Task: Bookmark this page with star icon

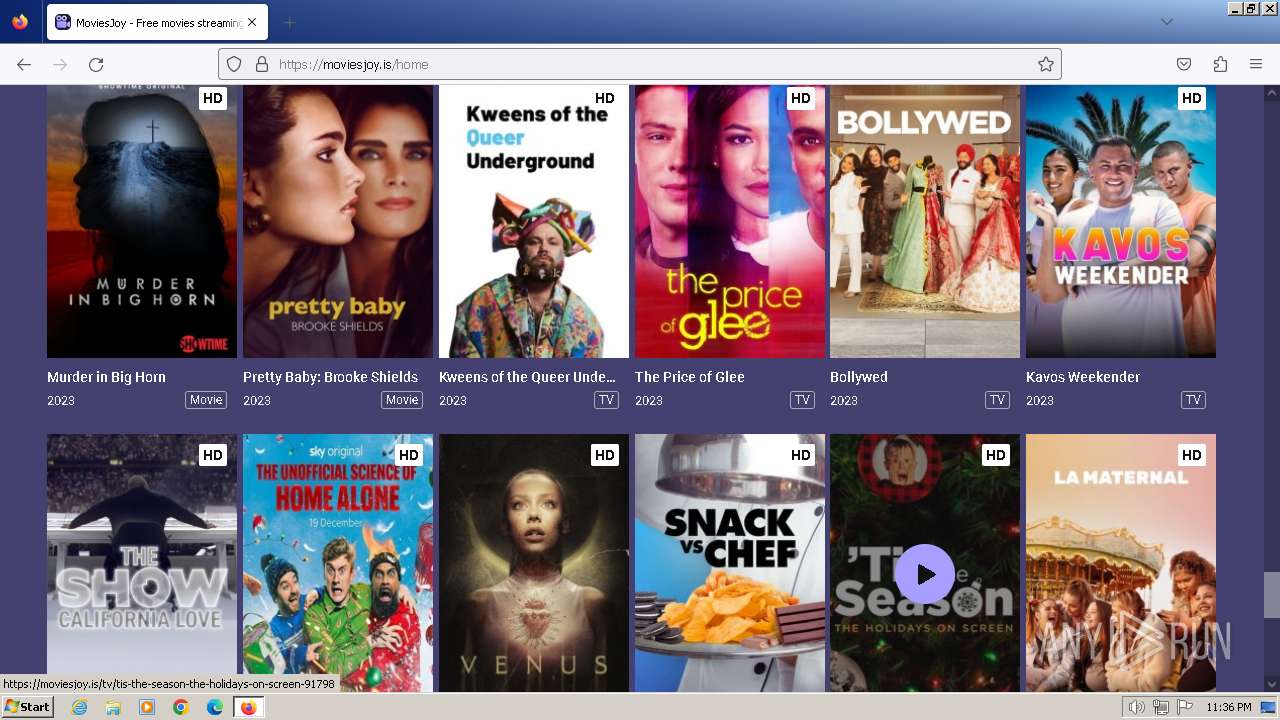Action: 1046,64
